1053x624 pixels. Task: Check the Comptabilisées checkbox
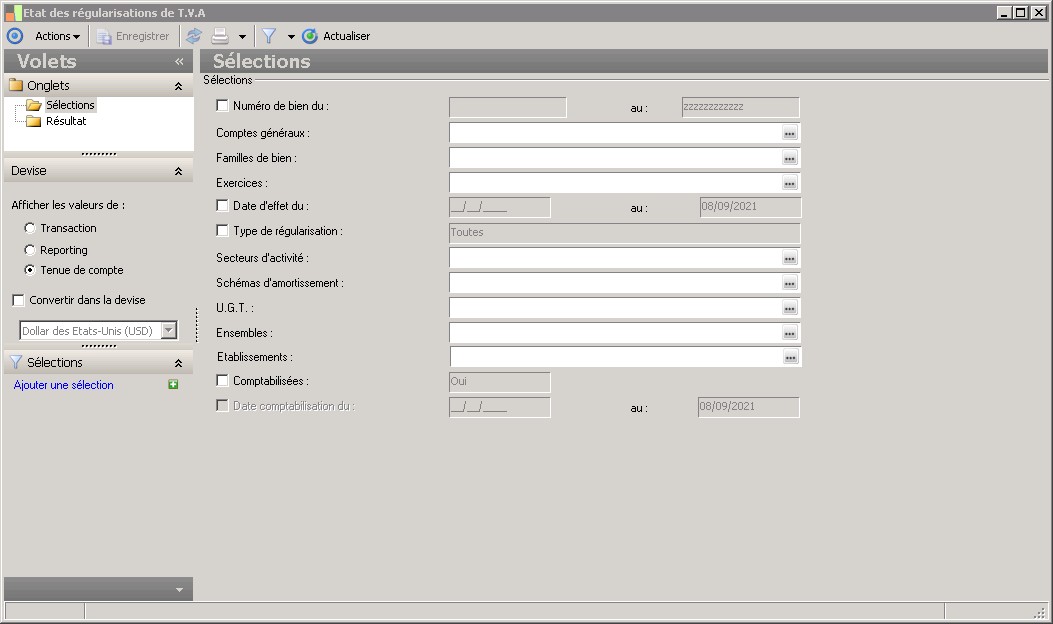222,380
